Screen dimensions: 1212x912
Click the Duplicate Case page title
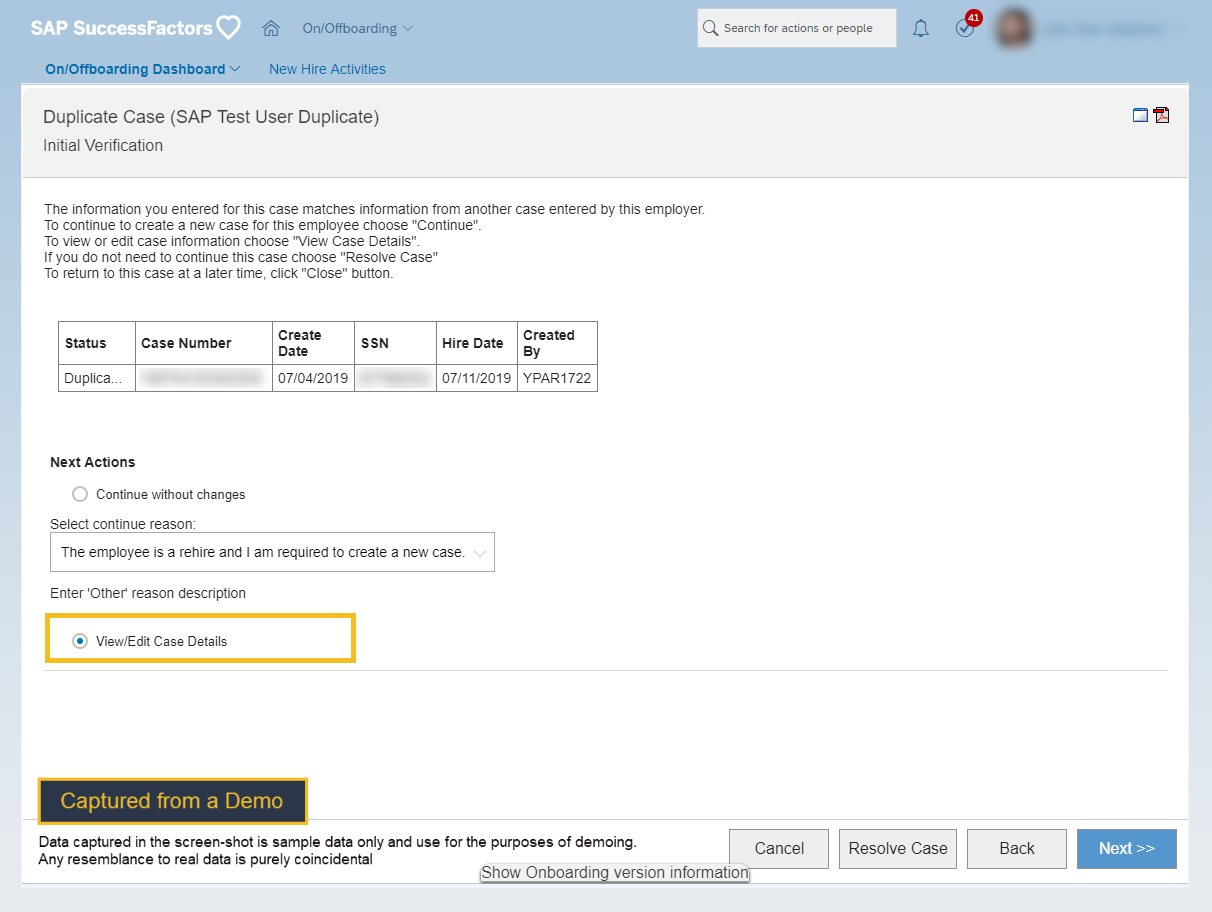click(211, 117)
